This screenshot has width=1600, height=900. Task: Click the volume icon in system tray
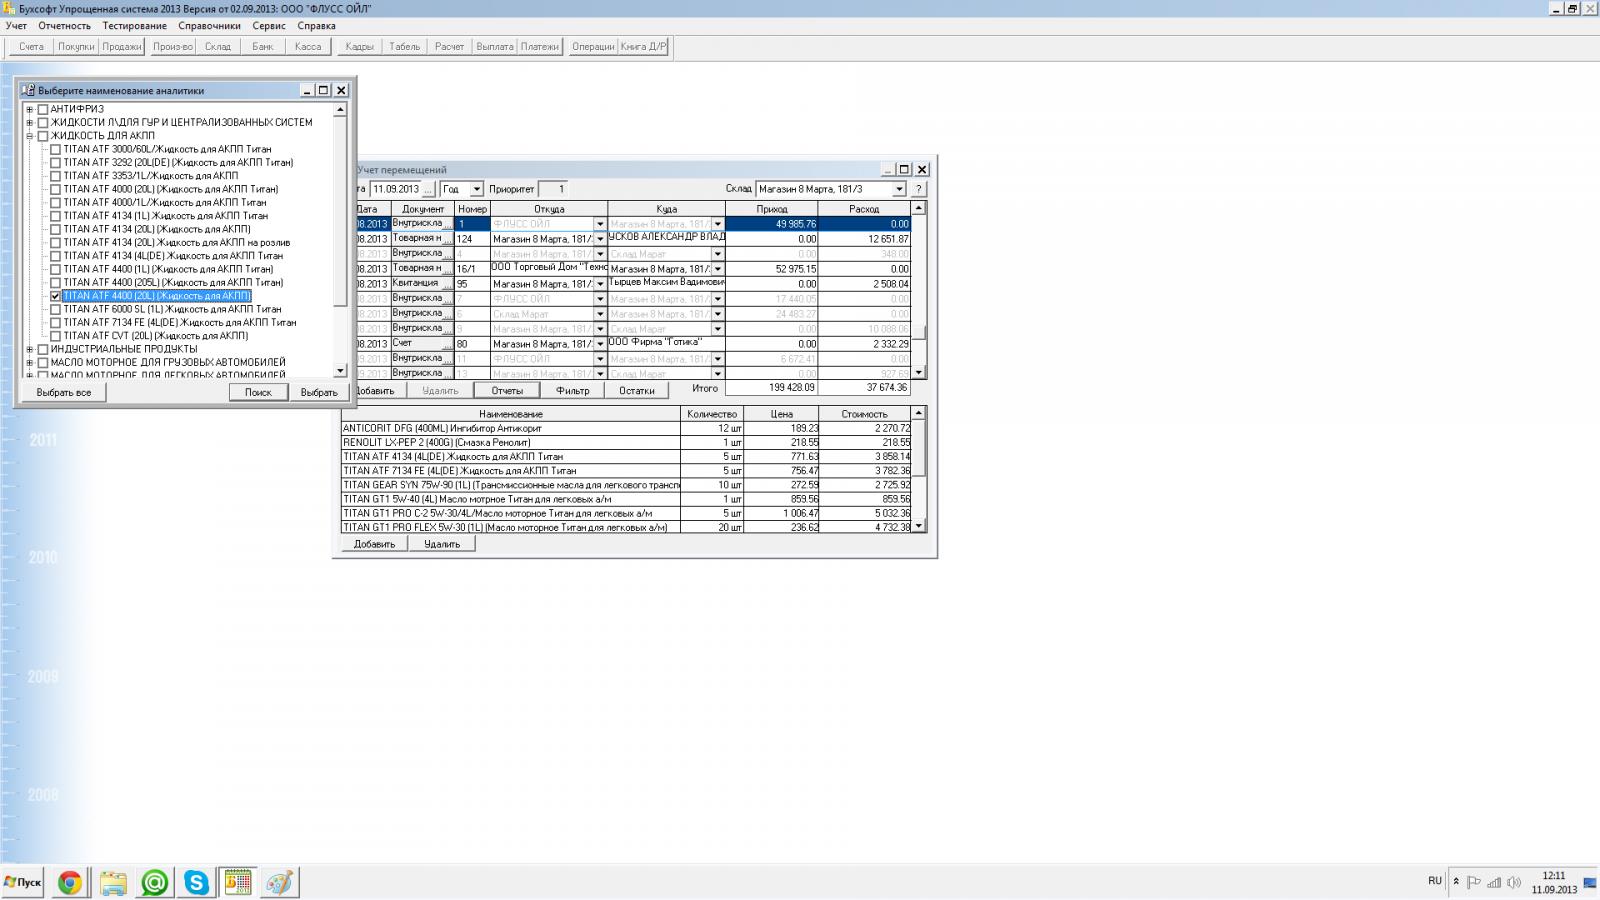pos(1514,882)
